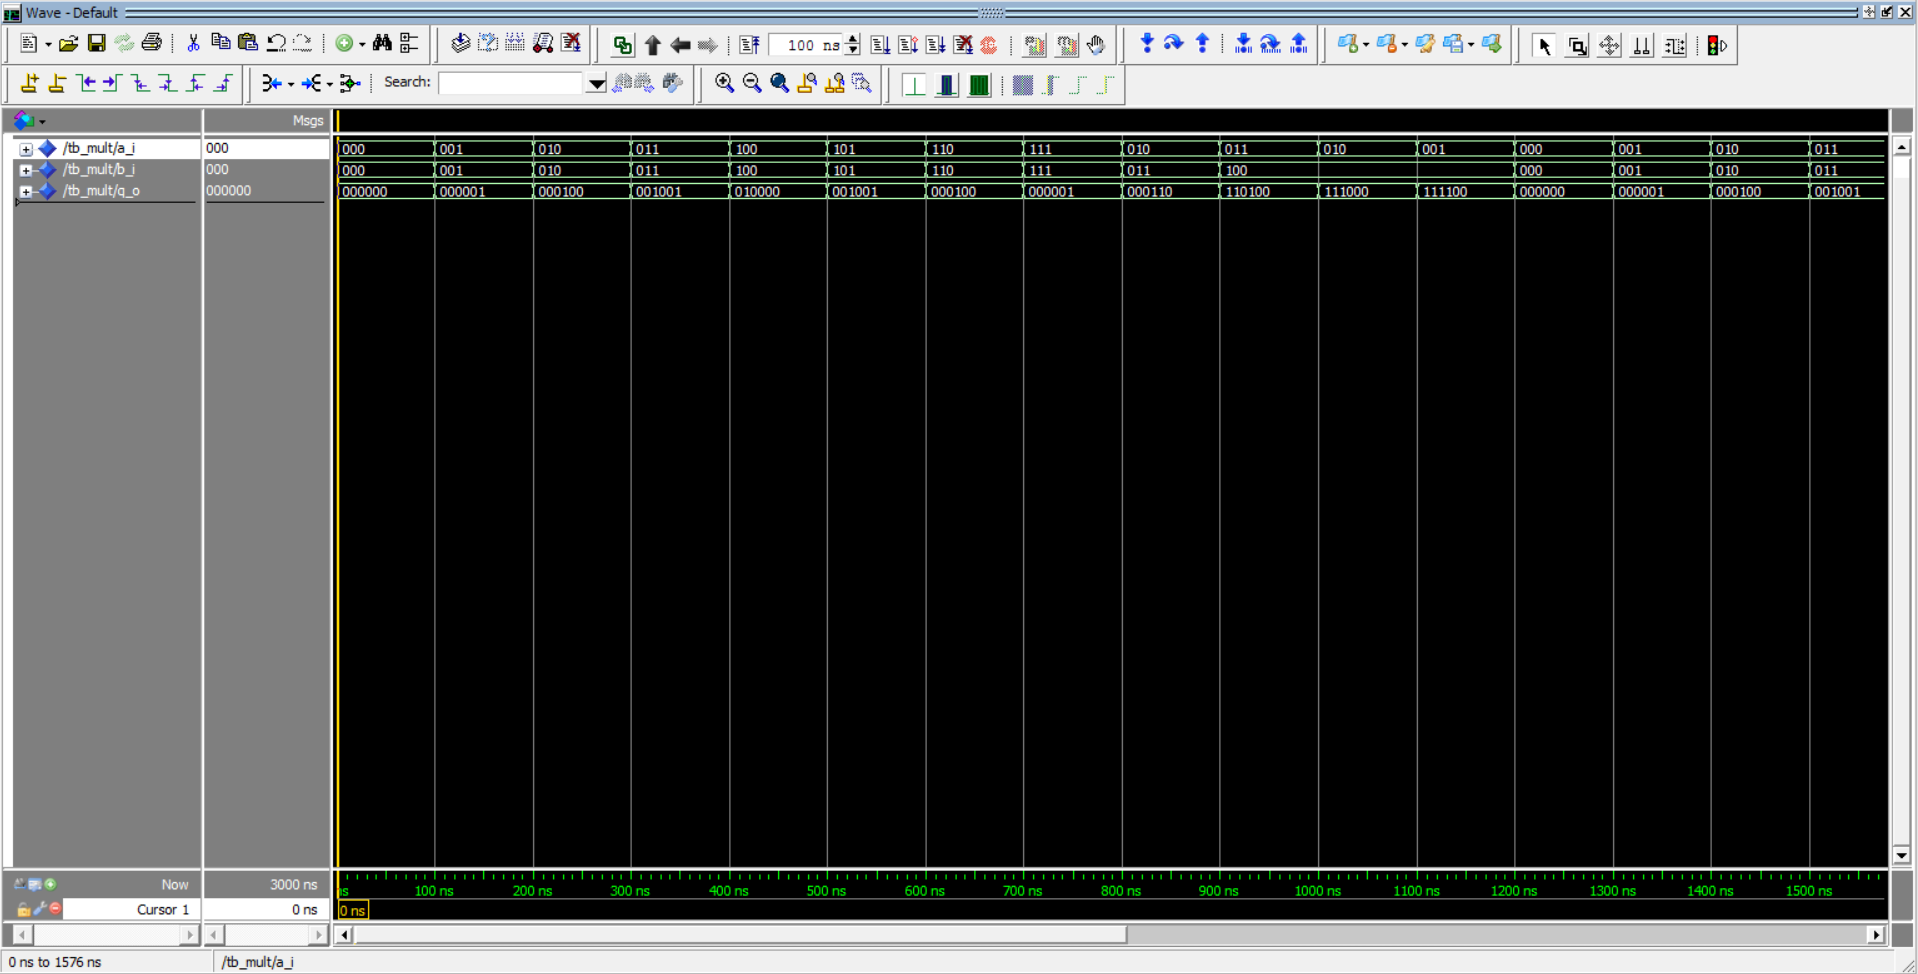Screen dimensions: 1918x974
Task: Open the green Add dropdown arrow
Action: point(361,45)
